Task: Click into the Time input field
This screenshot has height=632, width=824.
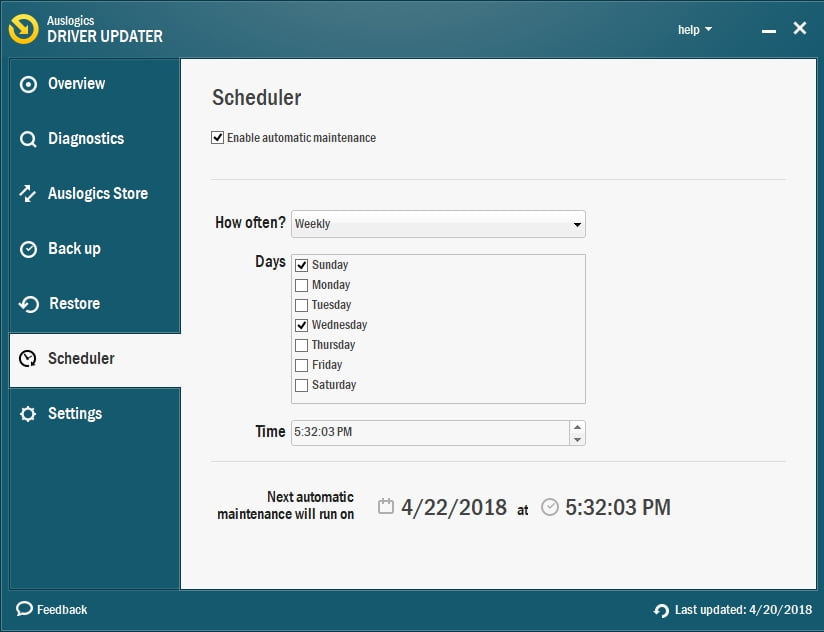Action: pyautogui.click(x=430, y=432)
